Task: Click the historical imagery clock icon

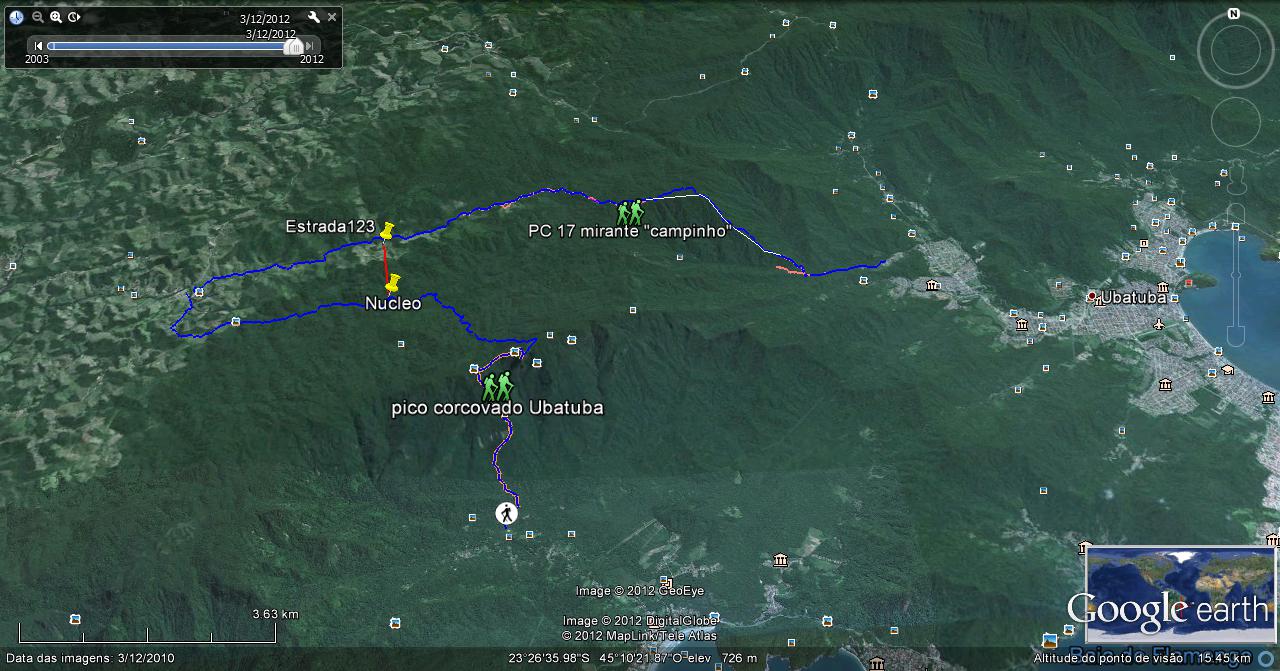Action: (x=16, y=17)
